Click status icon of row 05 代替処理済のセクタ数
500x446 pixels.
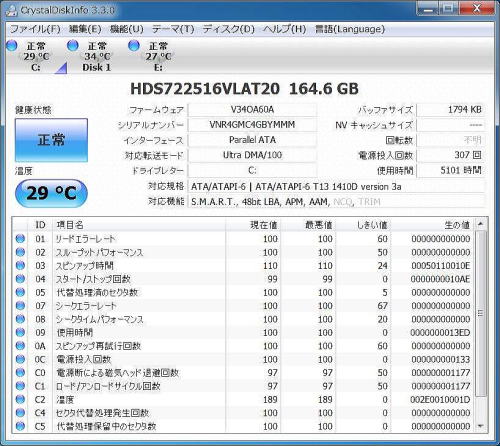pos(20,292)
